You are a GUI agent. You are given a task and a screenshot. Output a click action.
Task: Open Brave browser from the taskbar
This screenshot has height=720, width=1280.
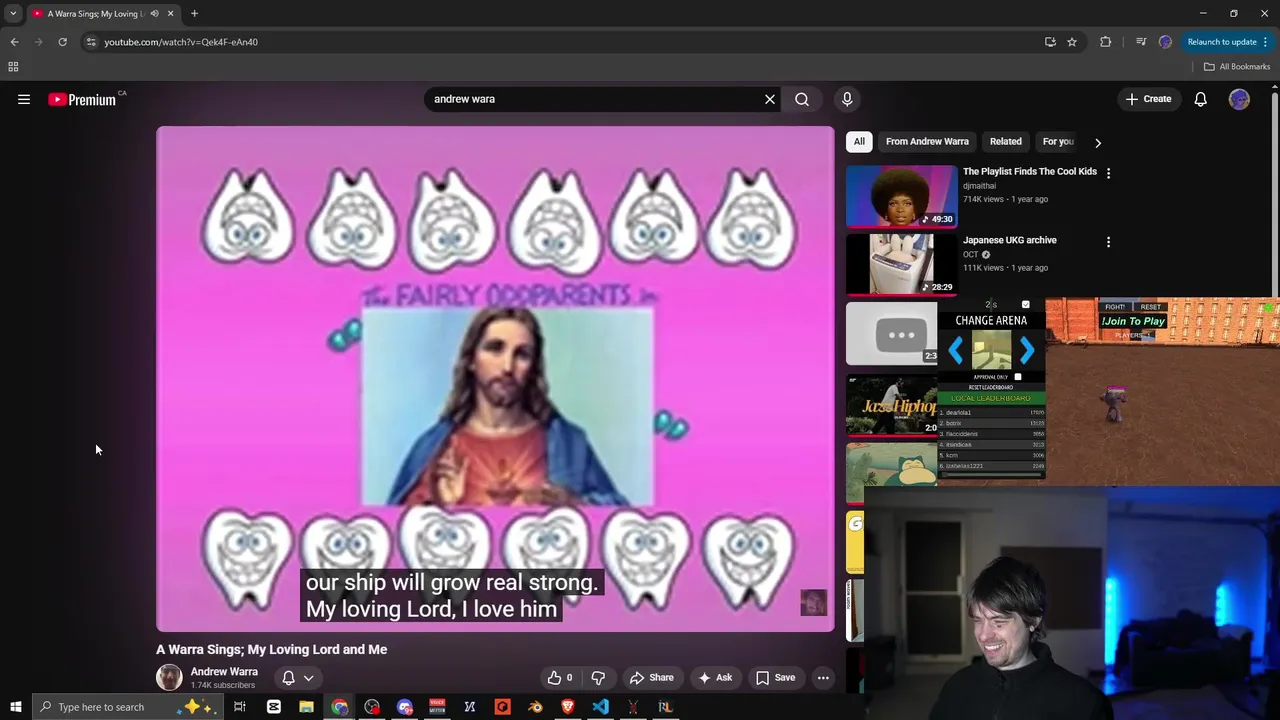(568, 707)
